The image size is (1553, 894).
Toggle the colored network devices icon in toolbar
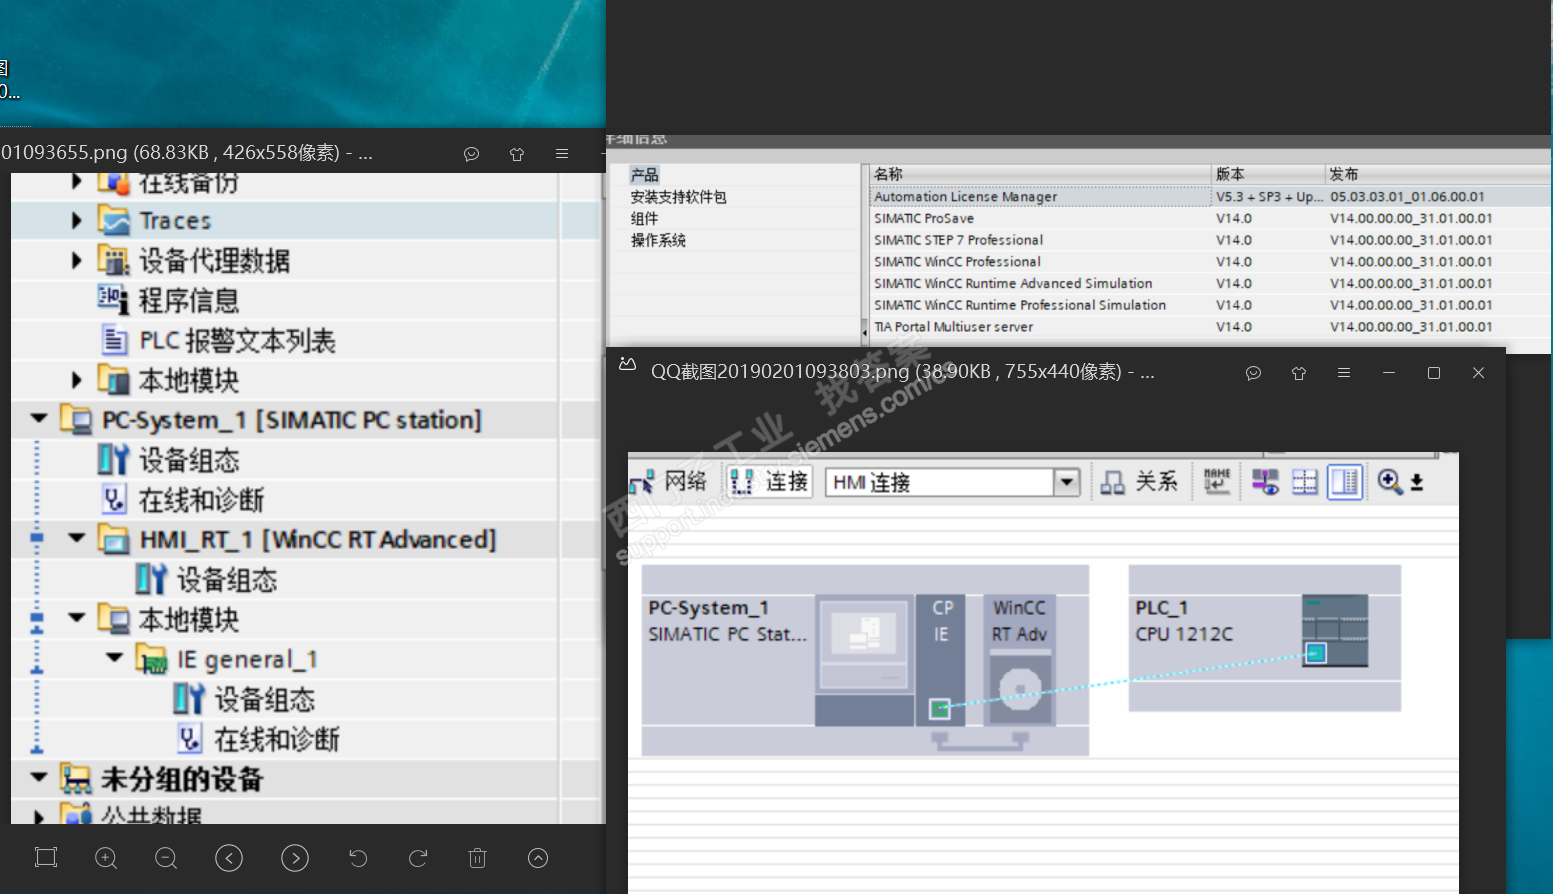coord(1265,482)
